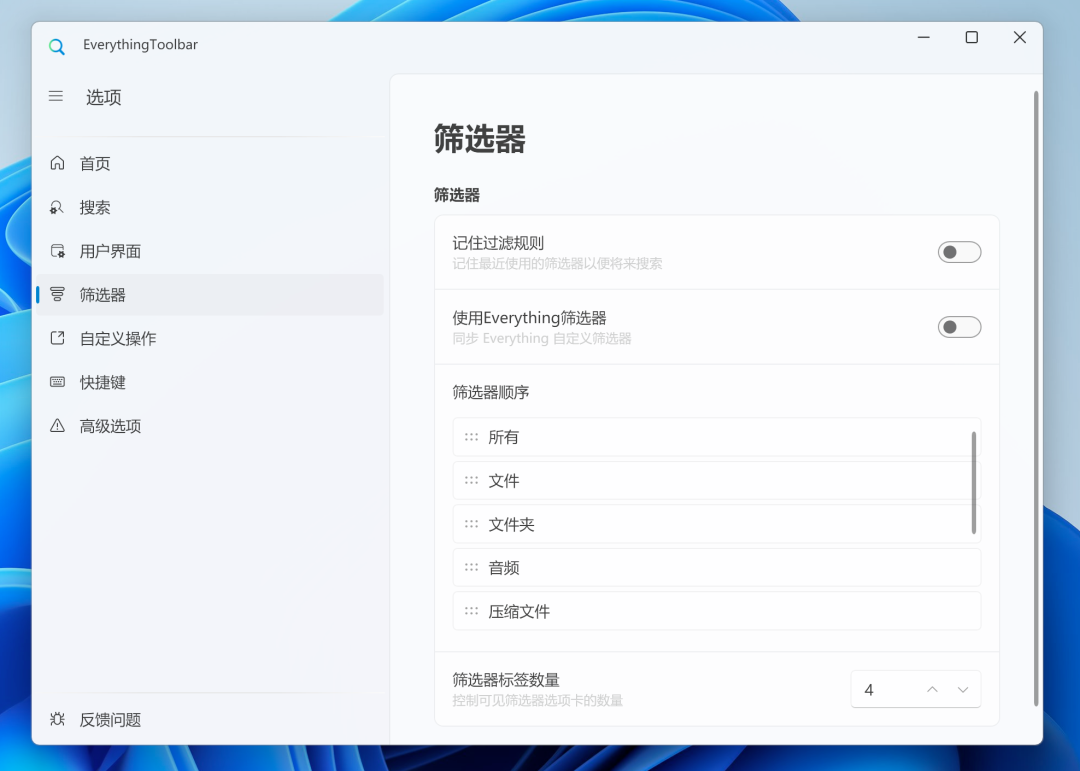The image size is (1080, 771).
Task: Click the 选项 header text
Action: pyautogui.click(x=103, y=97)
